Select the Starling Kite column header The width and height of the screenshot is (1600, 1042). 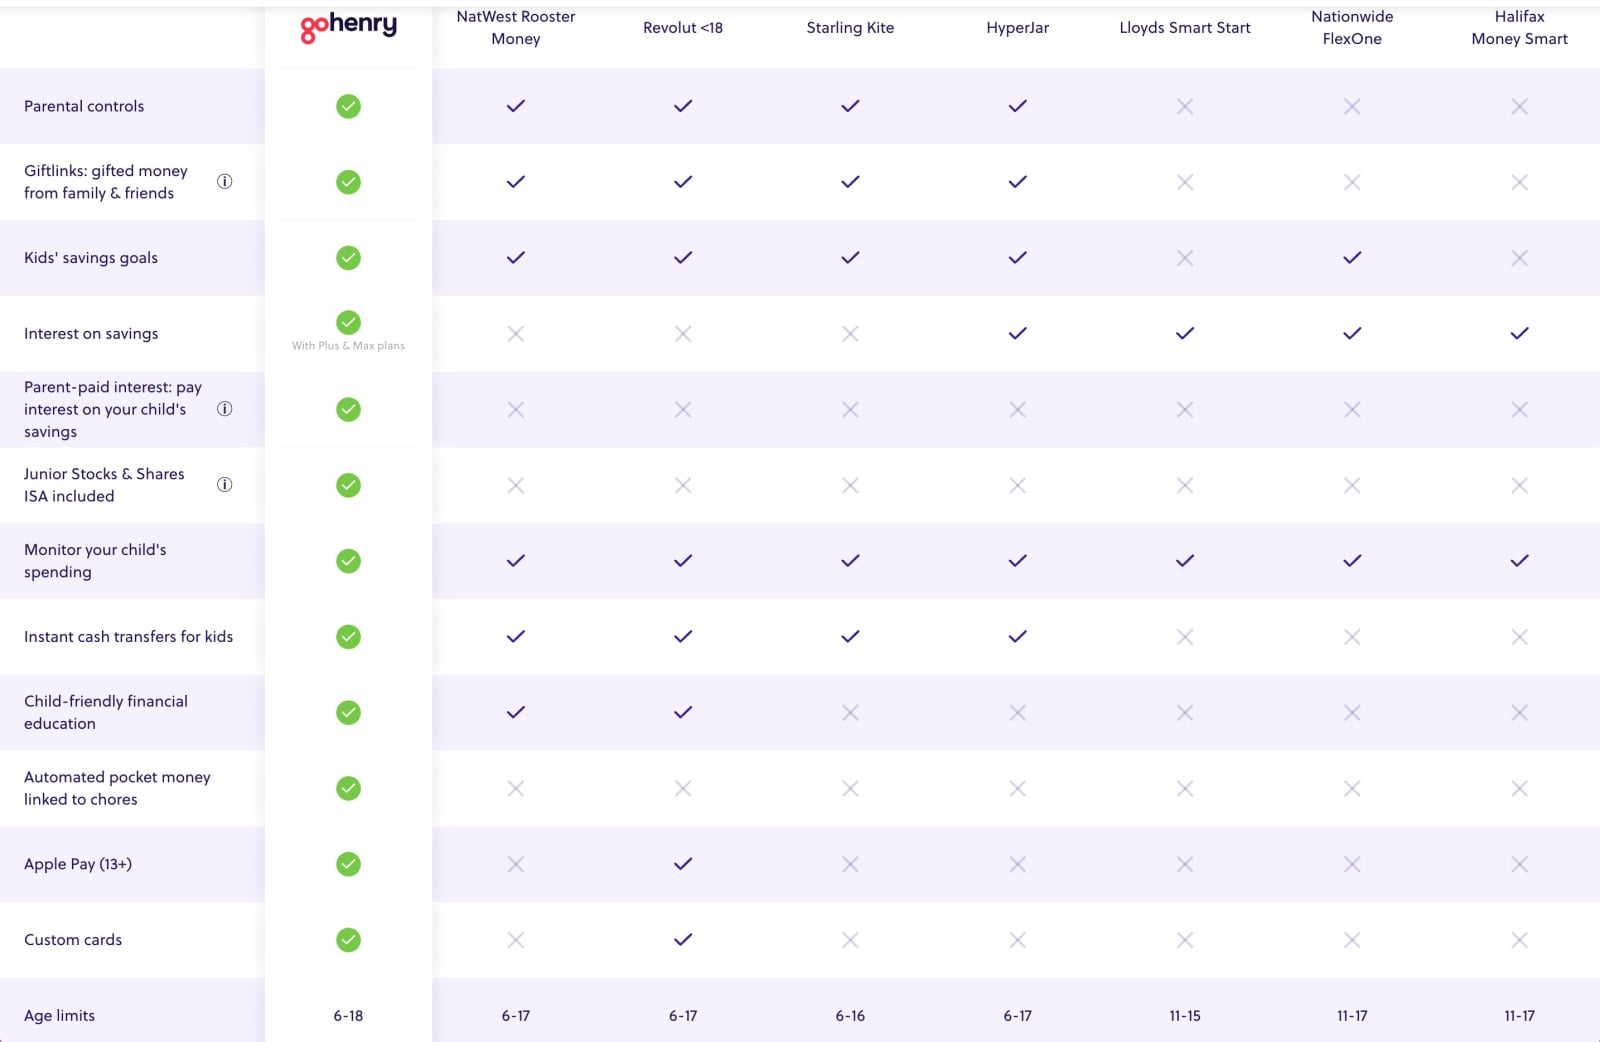(850, 28)
